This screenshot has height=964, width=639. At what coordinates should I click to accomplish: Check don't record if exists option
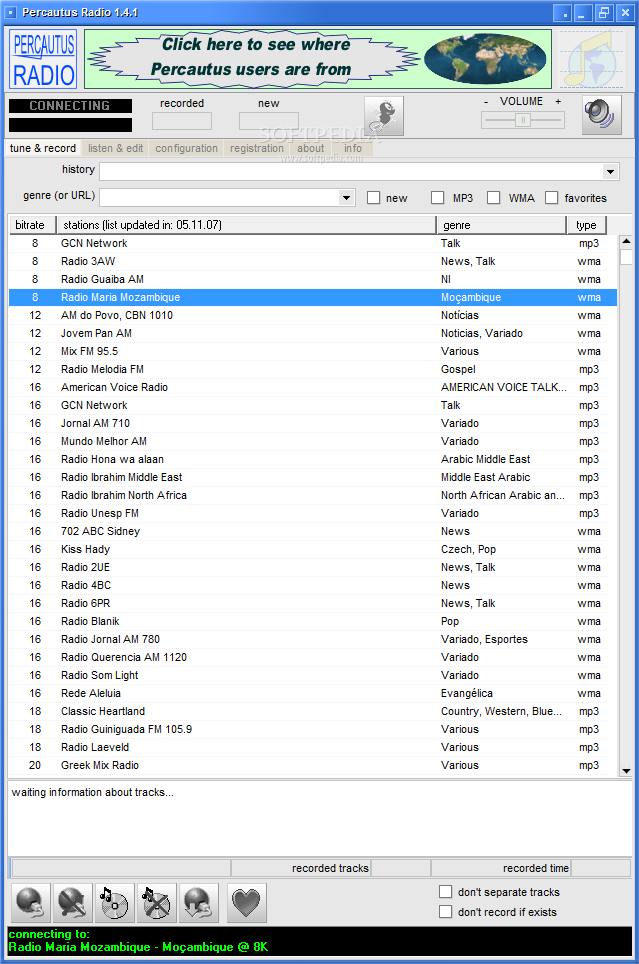click(x=445, y=911)
